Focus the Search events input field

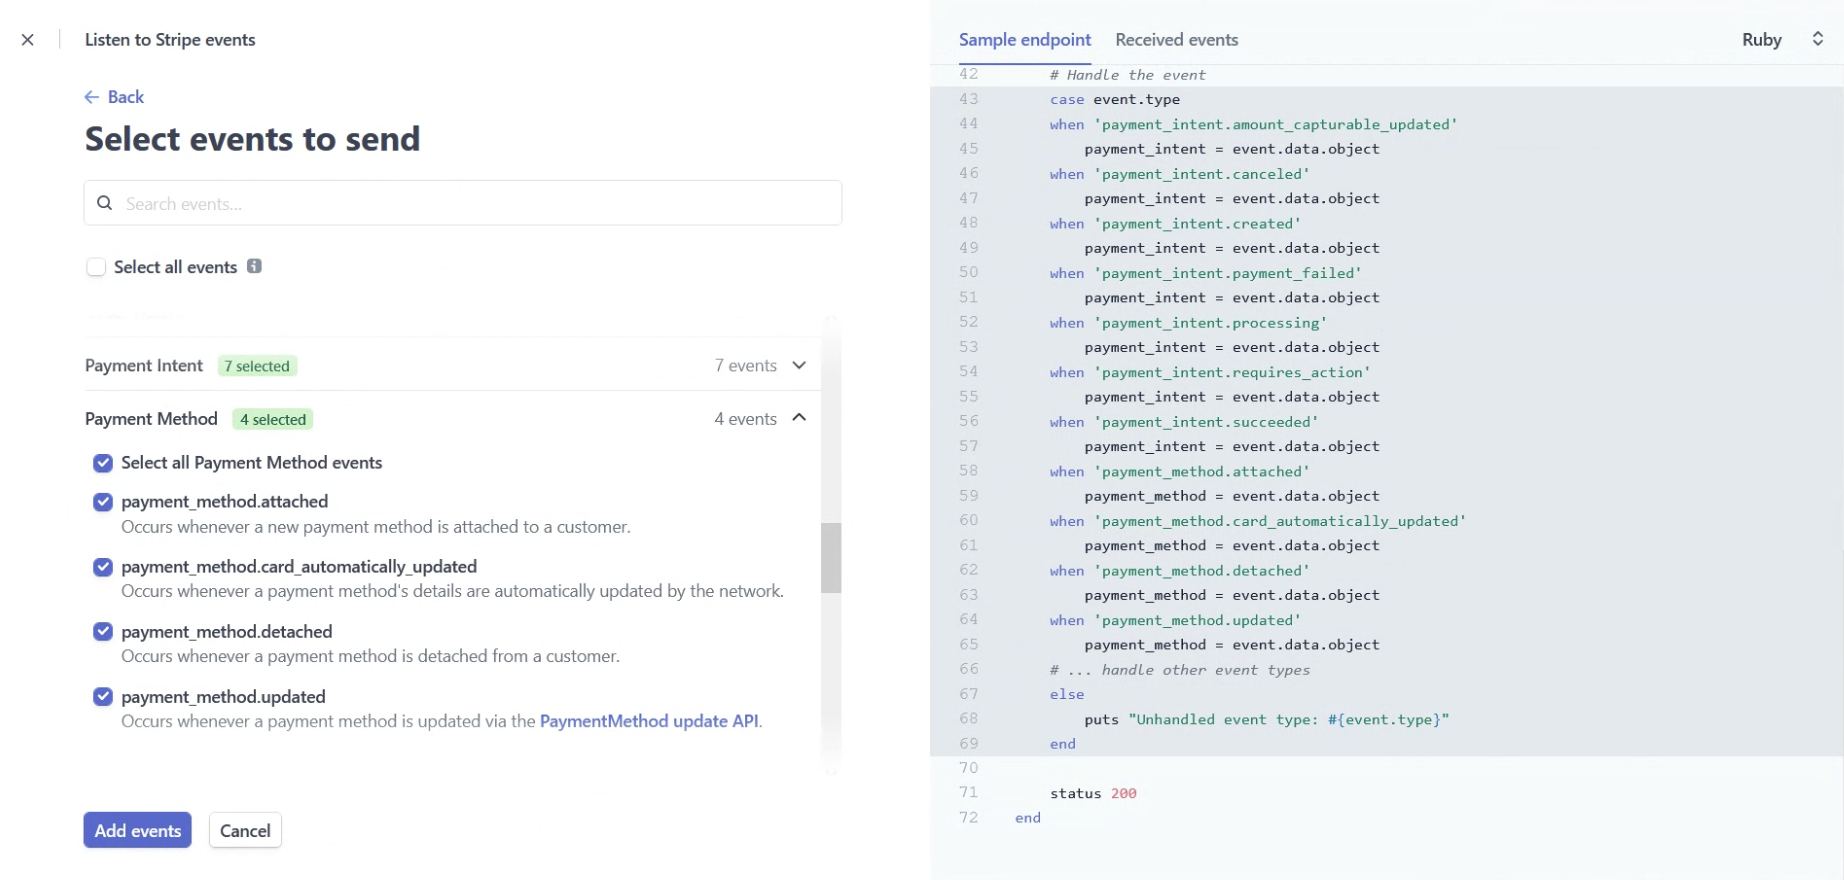[x=463, y=203]
